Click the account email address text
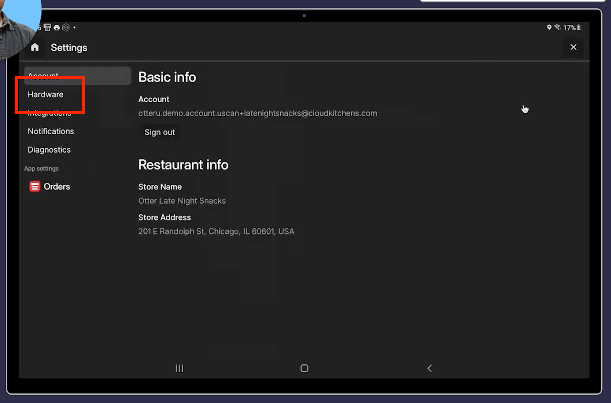The height and width of the screenshot is (403, 611). [x=258, y=113]
